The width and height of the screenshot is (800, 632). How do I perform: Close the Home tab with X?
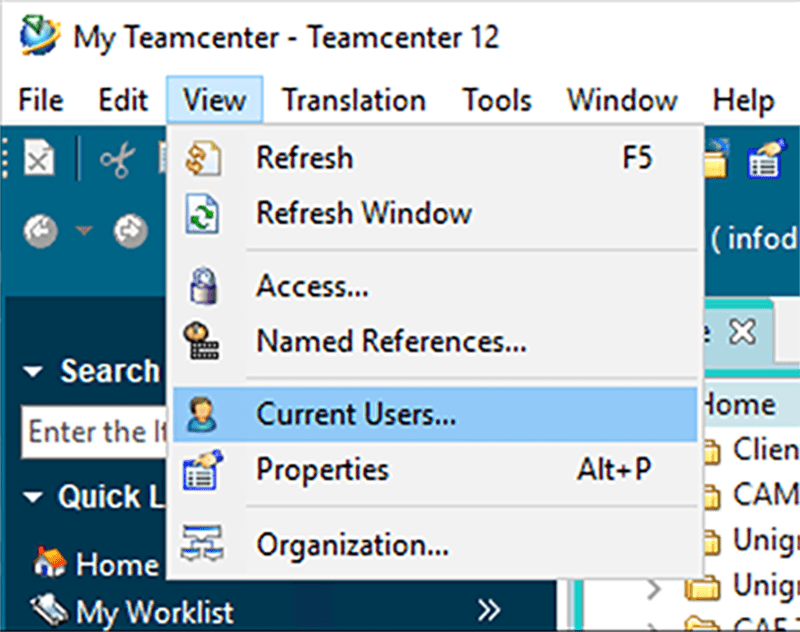pyautogui.click(x=742, y=332)
